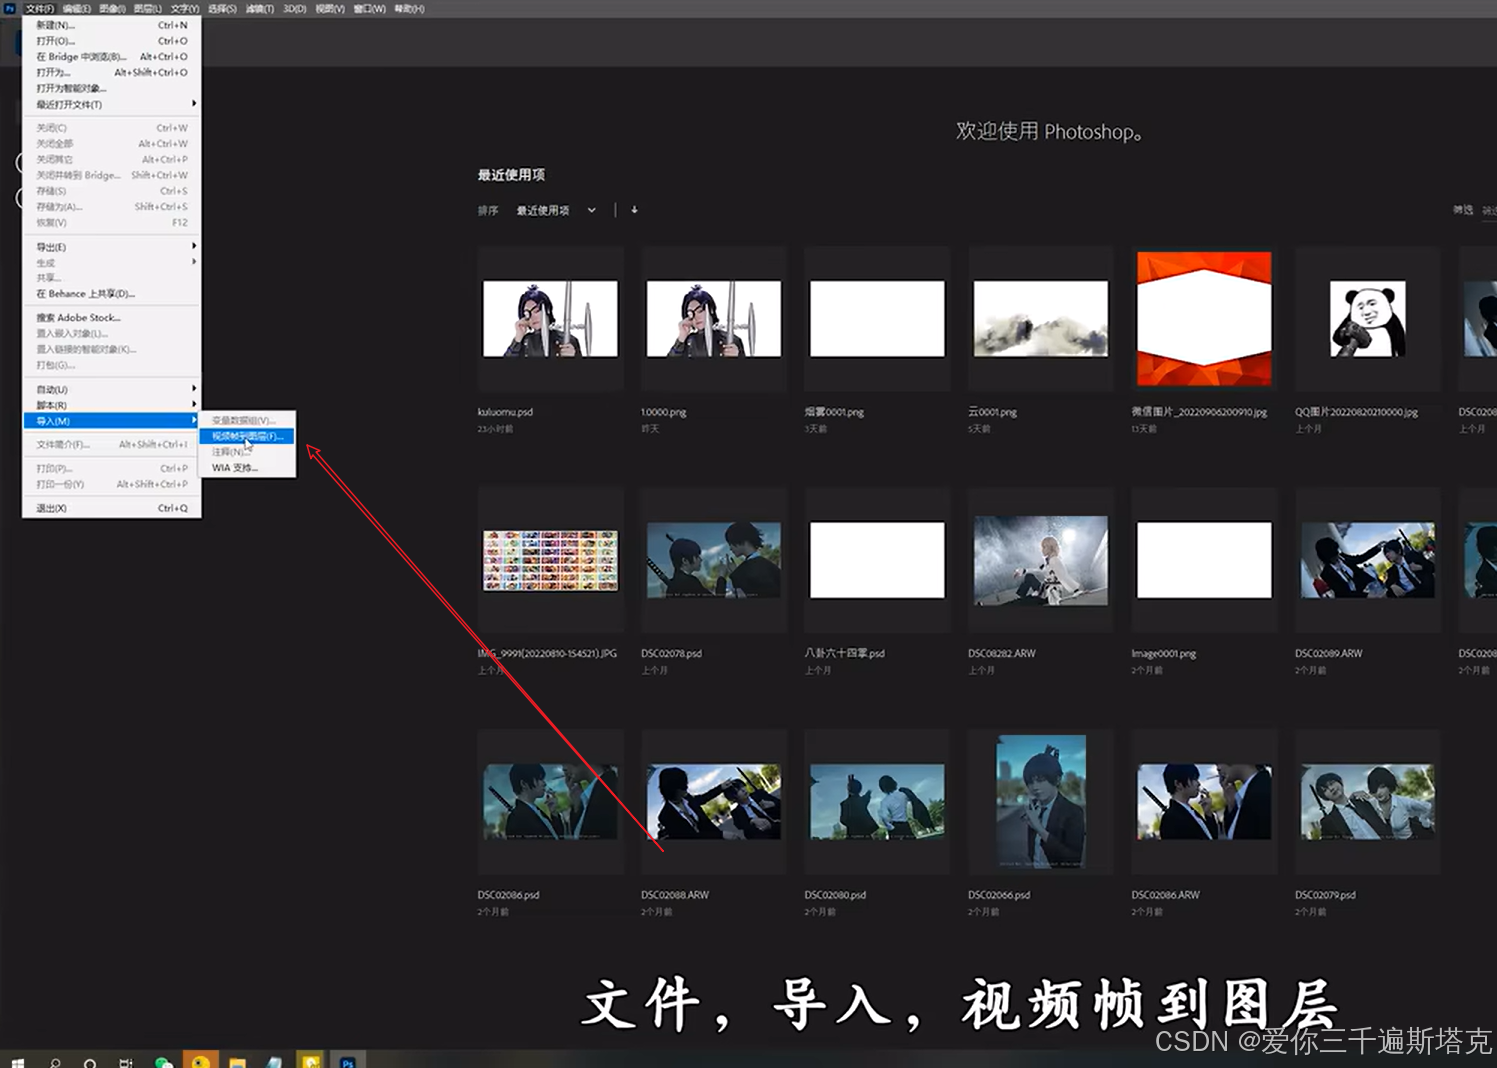This screenshot has width=1497, height=1068.
Task: Open the DSC02088.ARW thumbnail
Action: coord(713,802)
